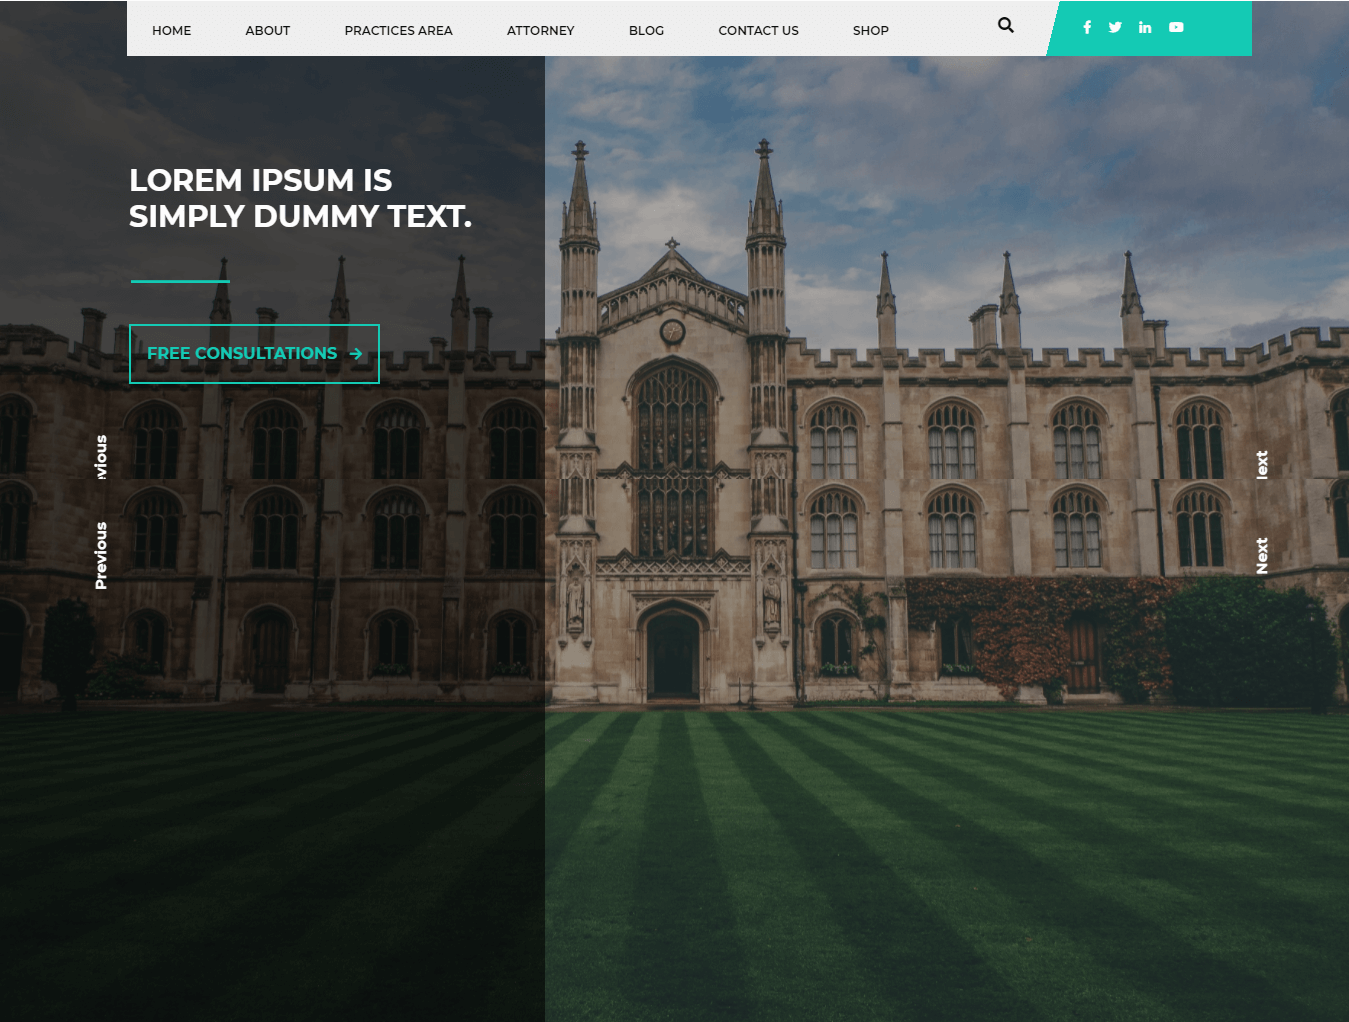Viewport: 1349px width, 1022px height.
Task: Select Practices Area in the navbar
Action: tap(398, 31)
